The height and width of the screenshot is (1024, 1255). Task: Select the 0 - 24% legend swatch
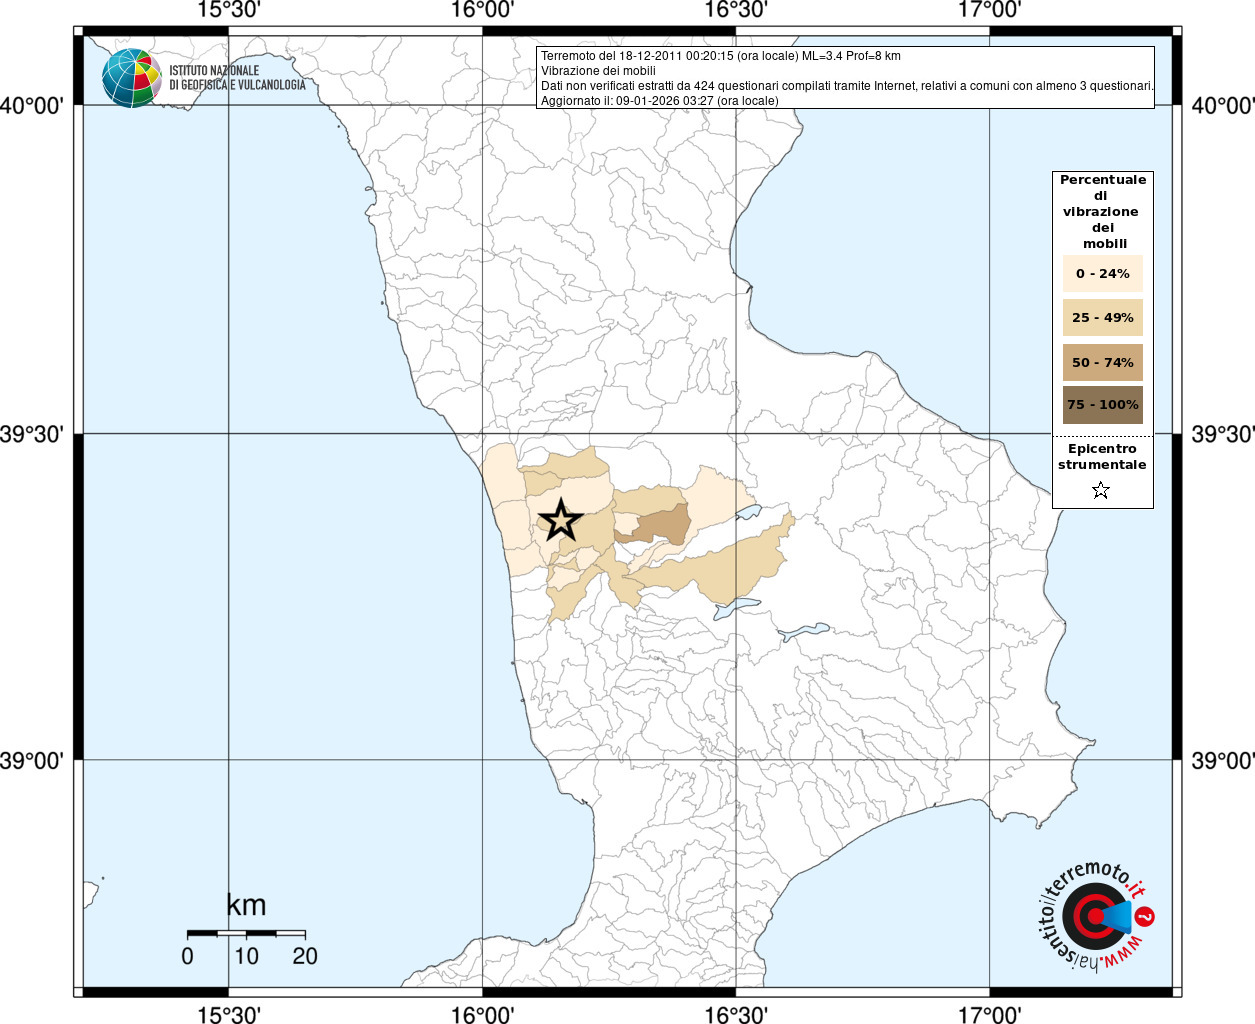tap(1102, 273)
